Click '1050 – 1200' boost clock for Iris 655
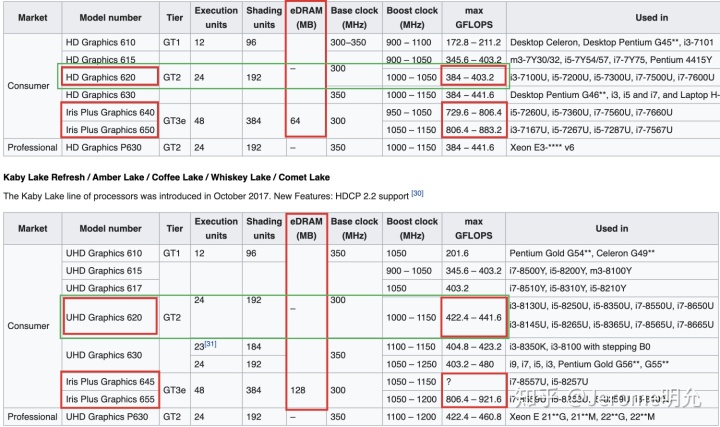720x427 pixels. 411,399
